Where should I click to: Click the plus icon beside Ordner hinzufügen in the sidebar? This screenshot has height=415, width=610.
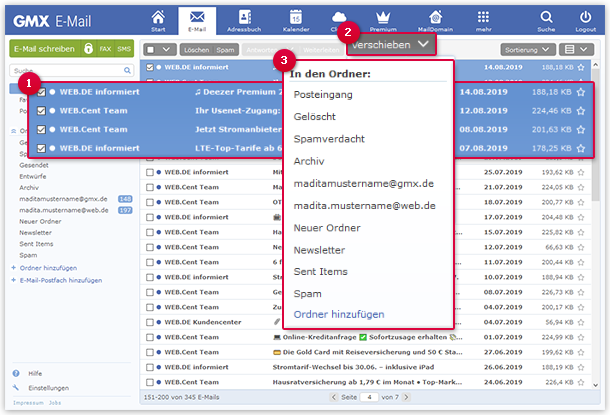point(14,268)
